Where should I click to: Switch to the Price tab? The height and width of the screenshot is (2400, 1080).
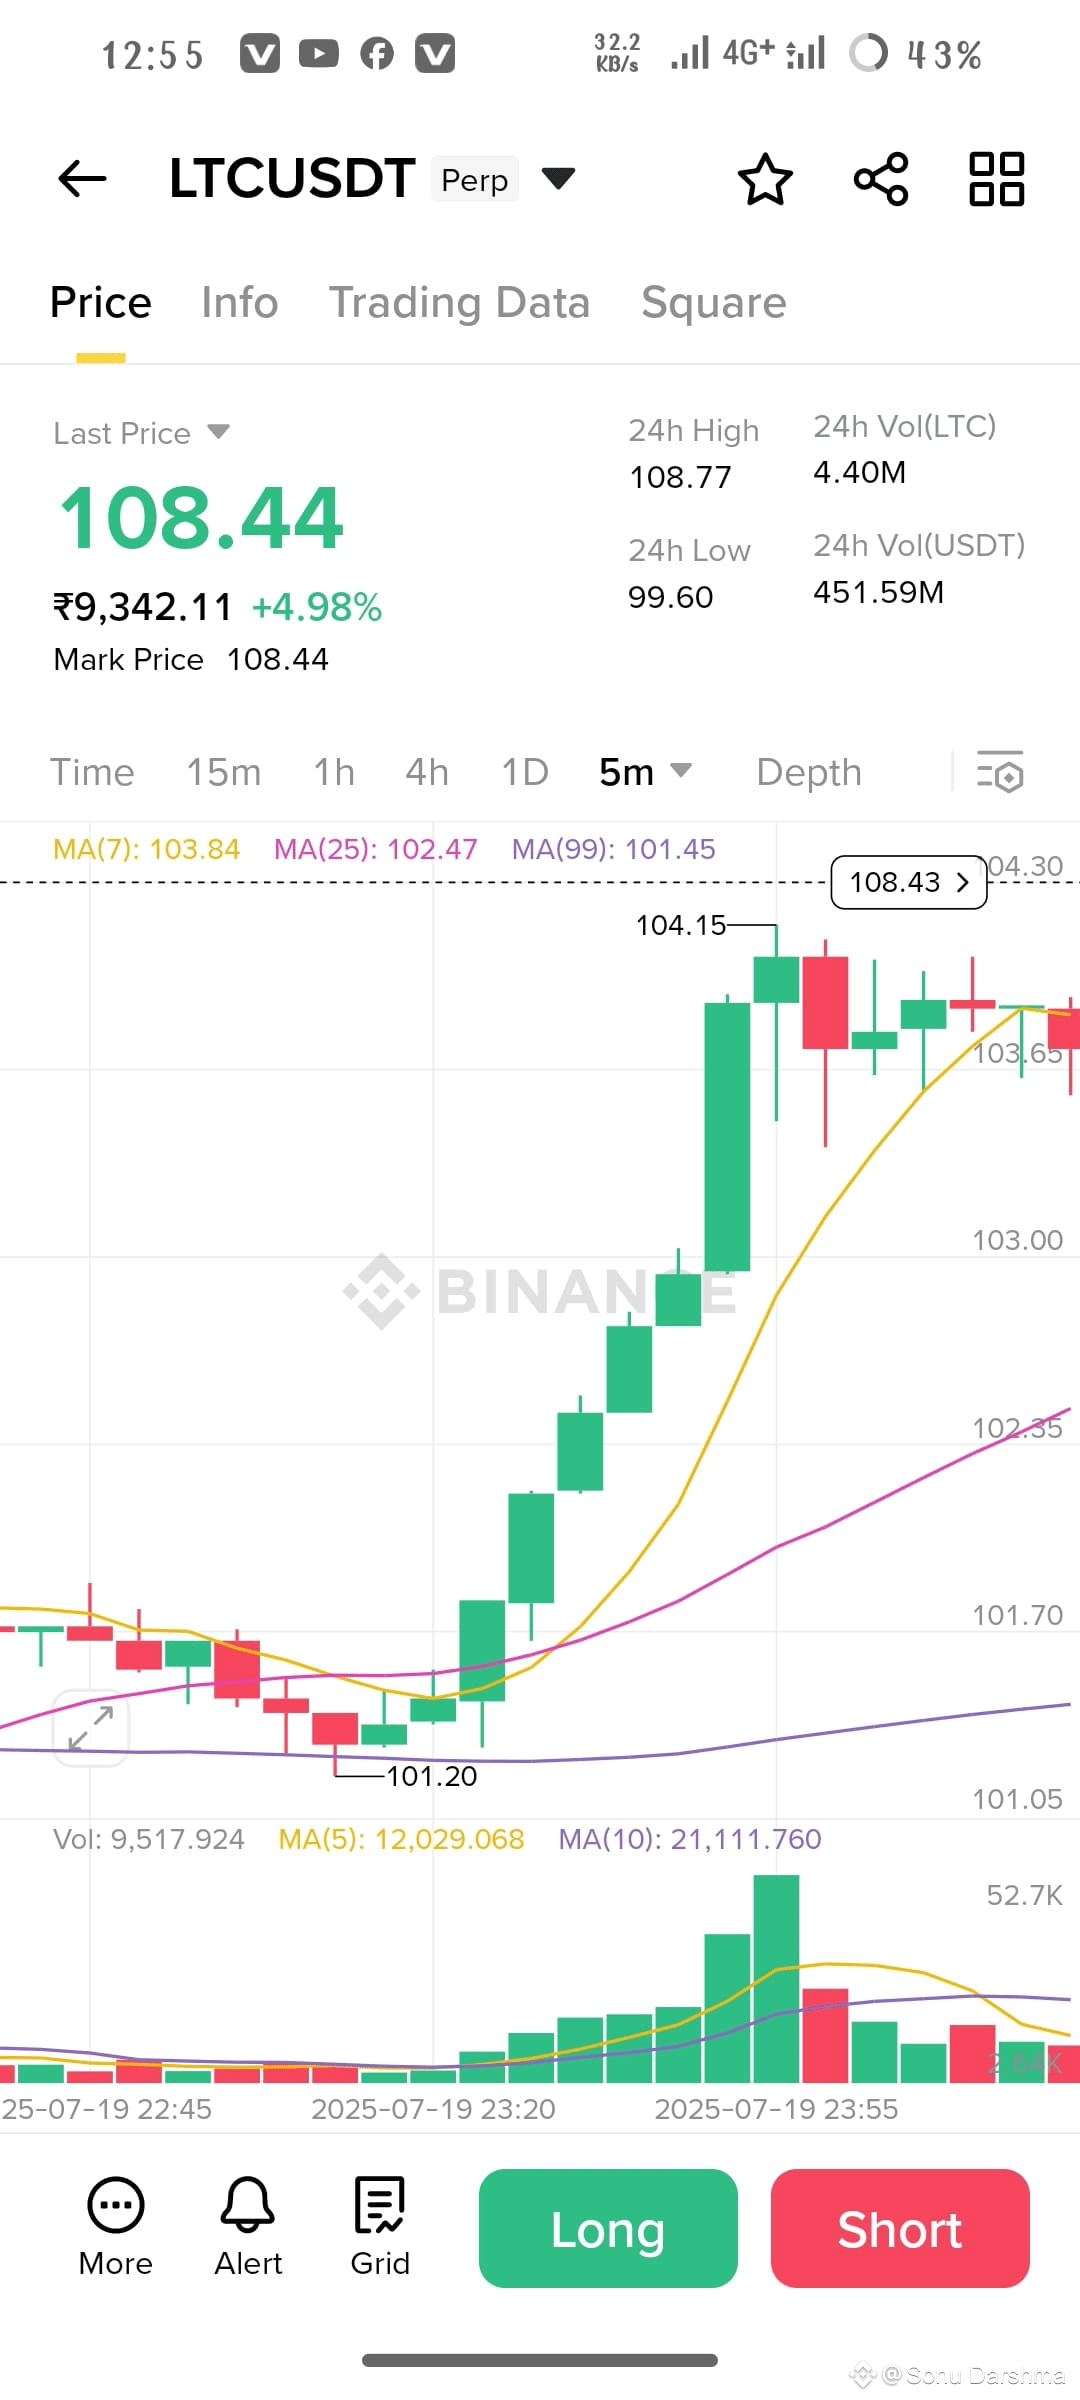[x=101, y=302]
